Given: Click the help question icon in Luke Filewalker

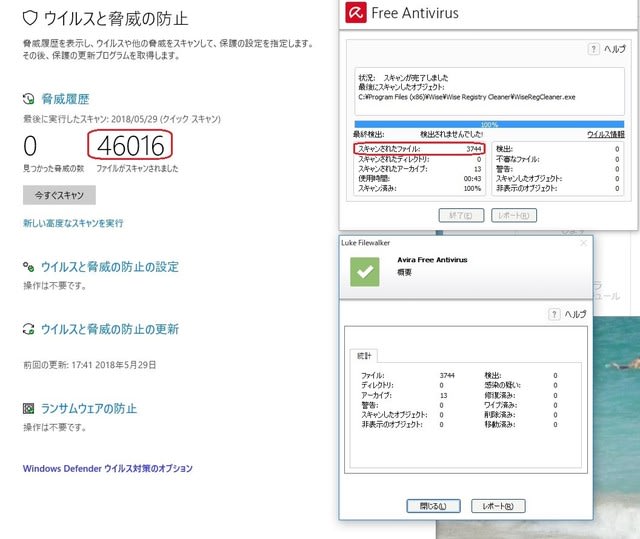Looking at the screenshot, I should [554, 314].
